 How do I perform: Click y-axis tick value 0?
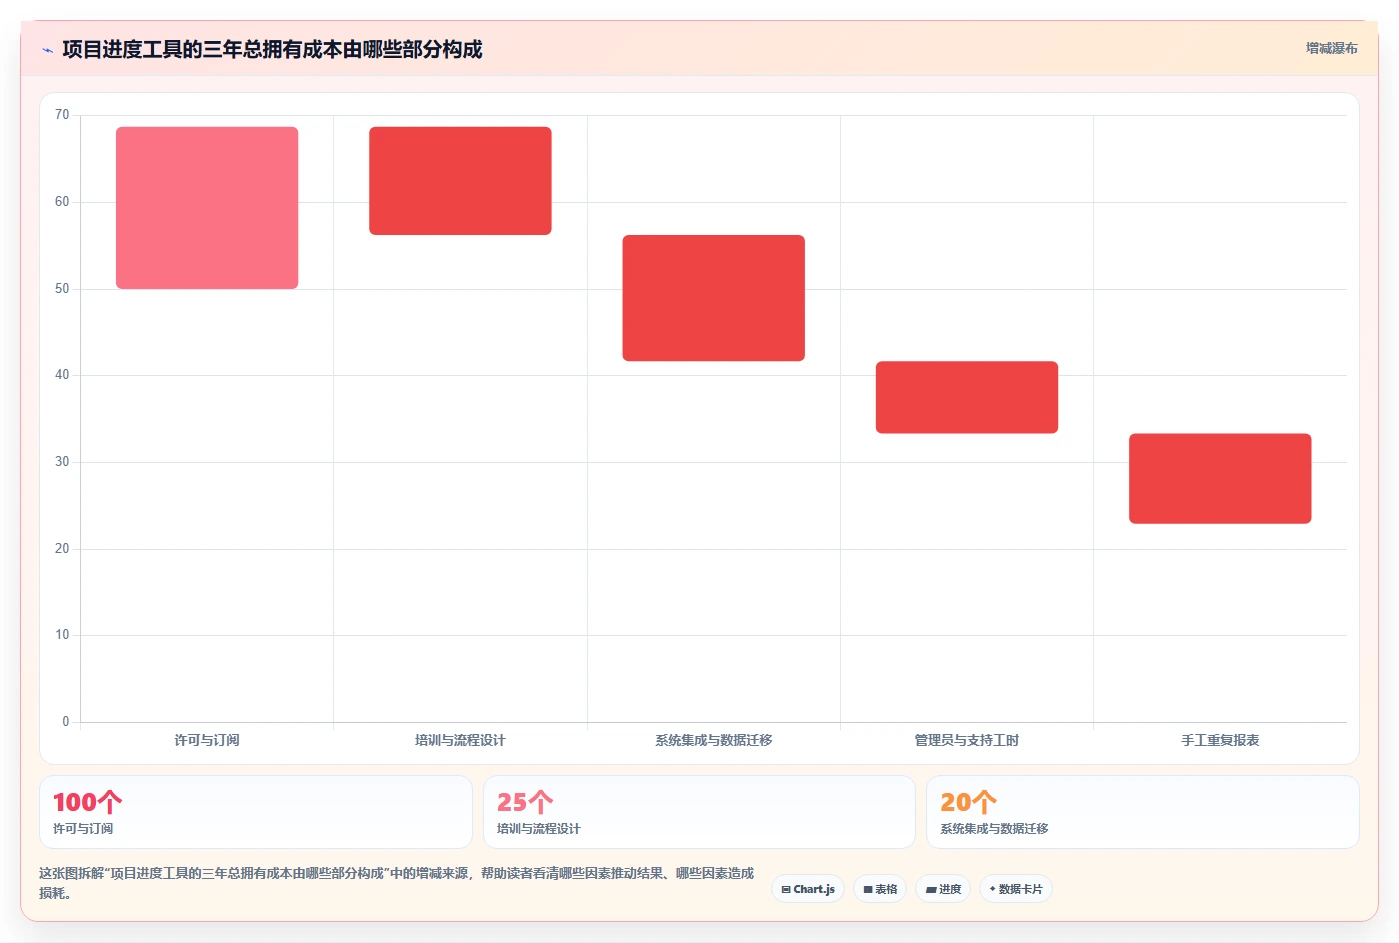click(x=66, y=722)
